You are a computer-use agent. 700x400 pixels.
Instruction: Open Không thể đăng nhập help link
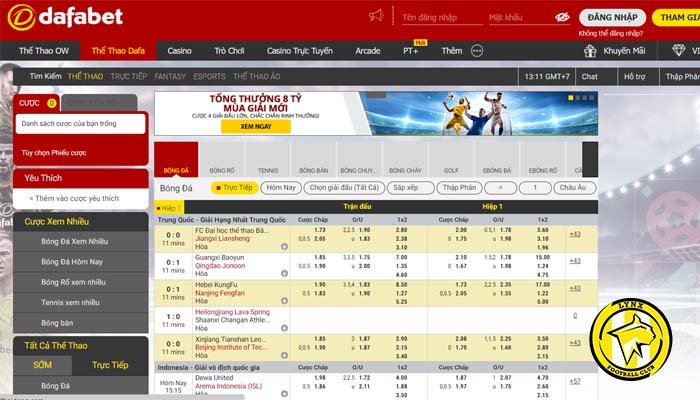611,33
